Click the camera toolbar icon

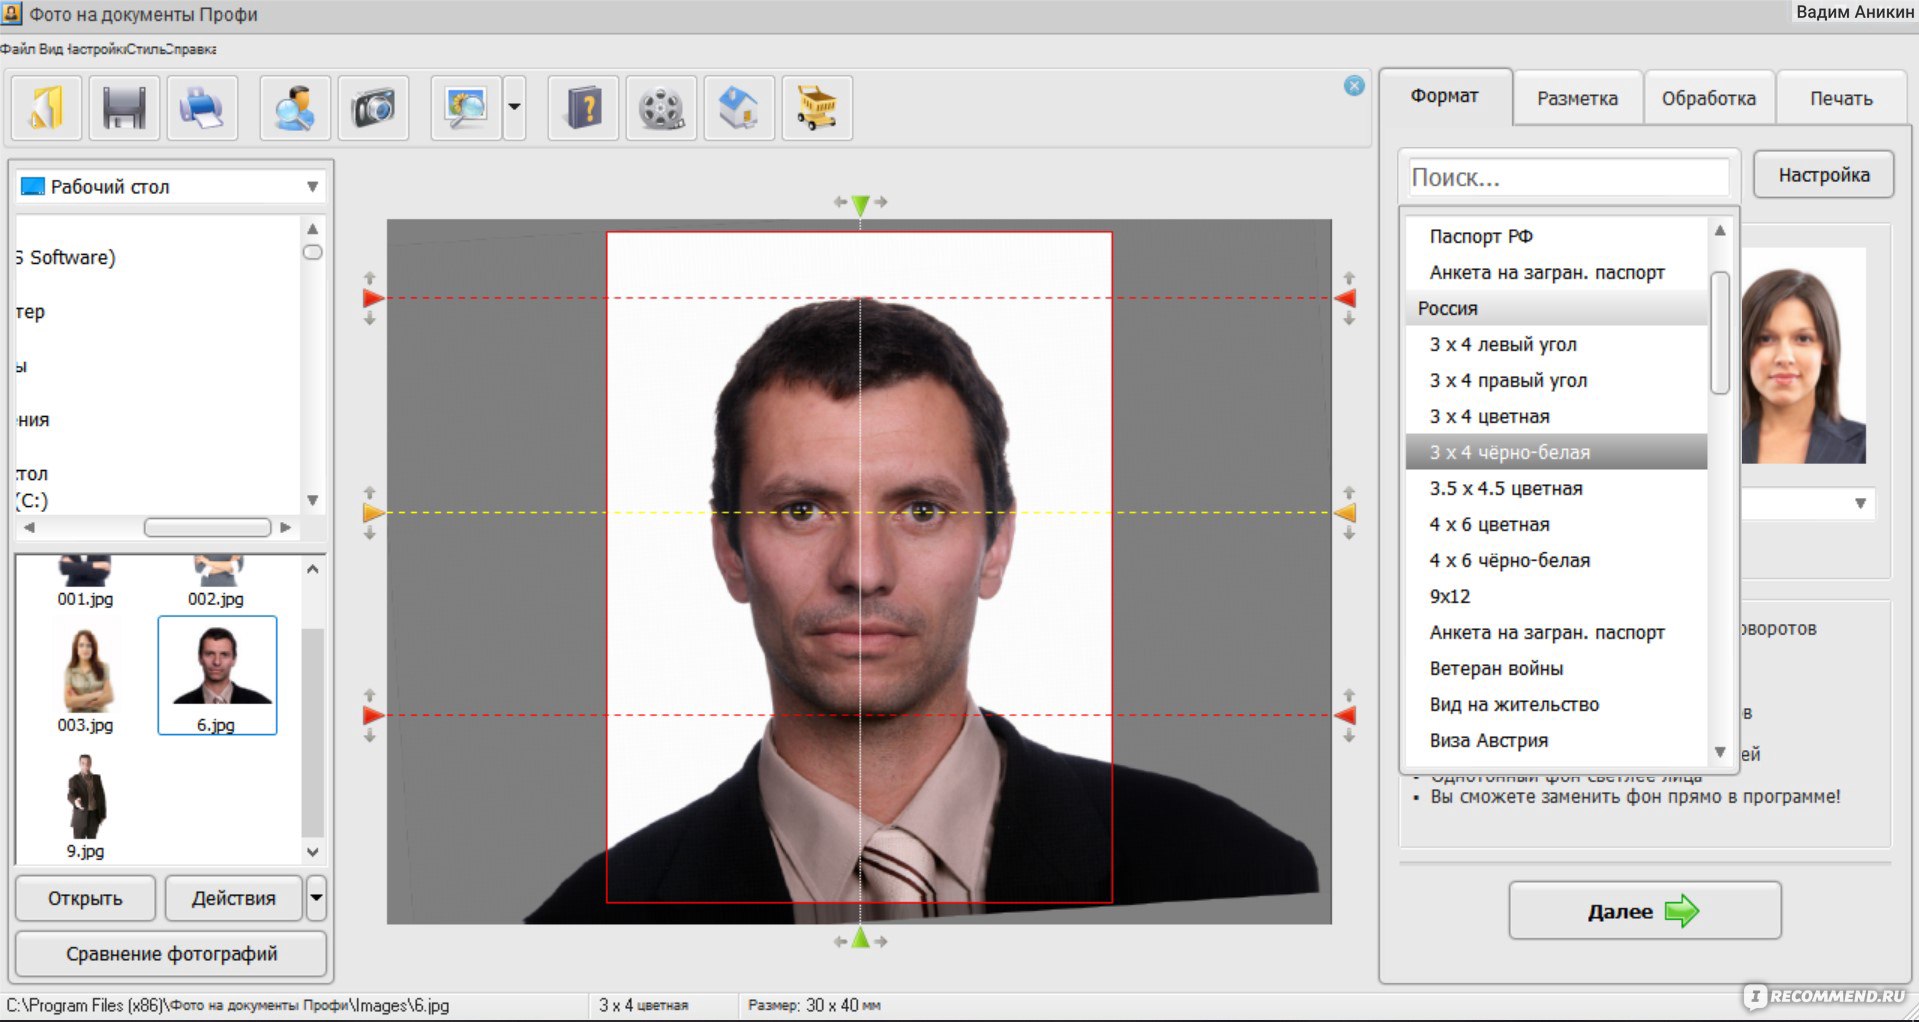[373, 108]
